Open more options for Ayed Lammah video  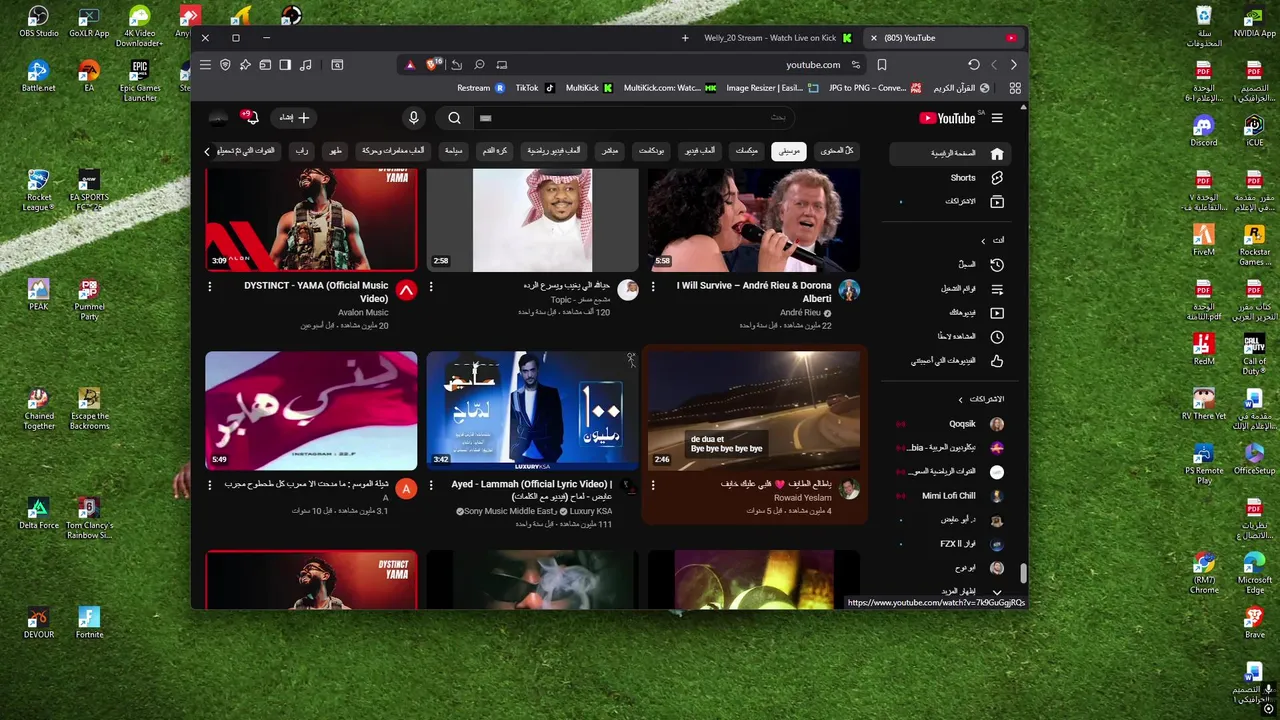[x=431, y=485]
